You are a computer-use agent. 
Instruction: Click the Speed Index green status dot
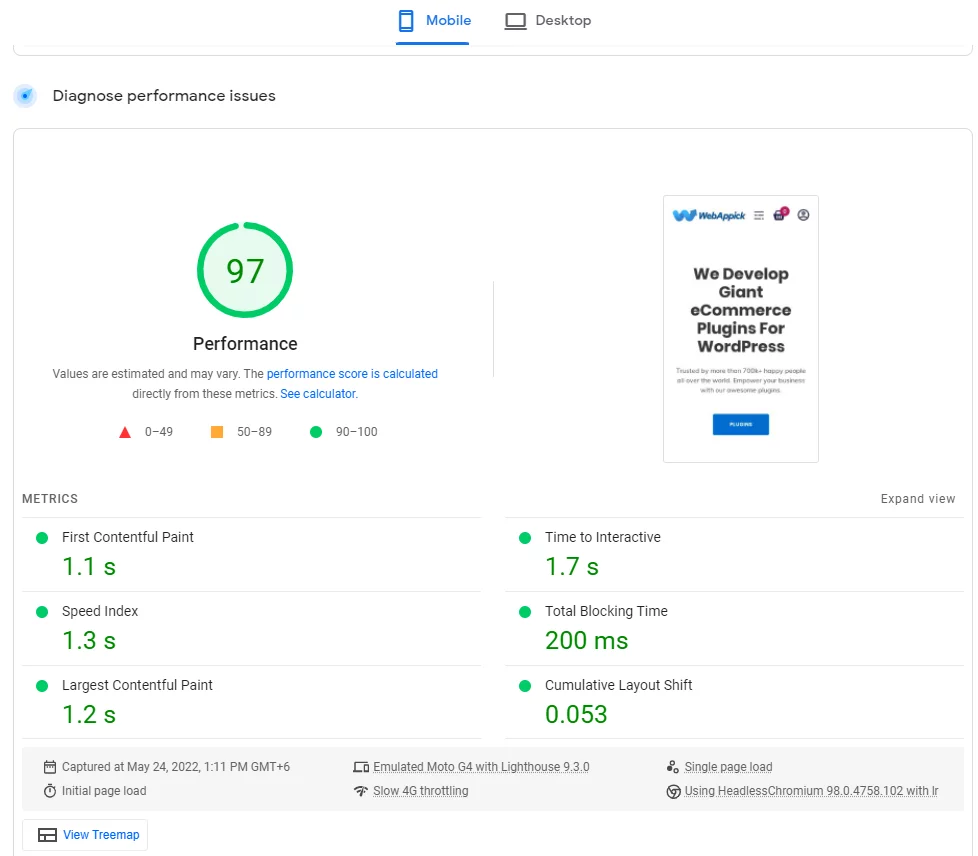coord(42,612)
